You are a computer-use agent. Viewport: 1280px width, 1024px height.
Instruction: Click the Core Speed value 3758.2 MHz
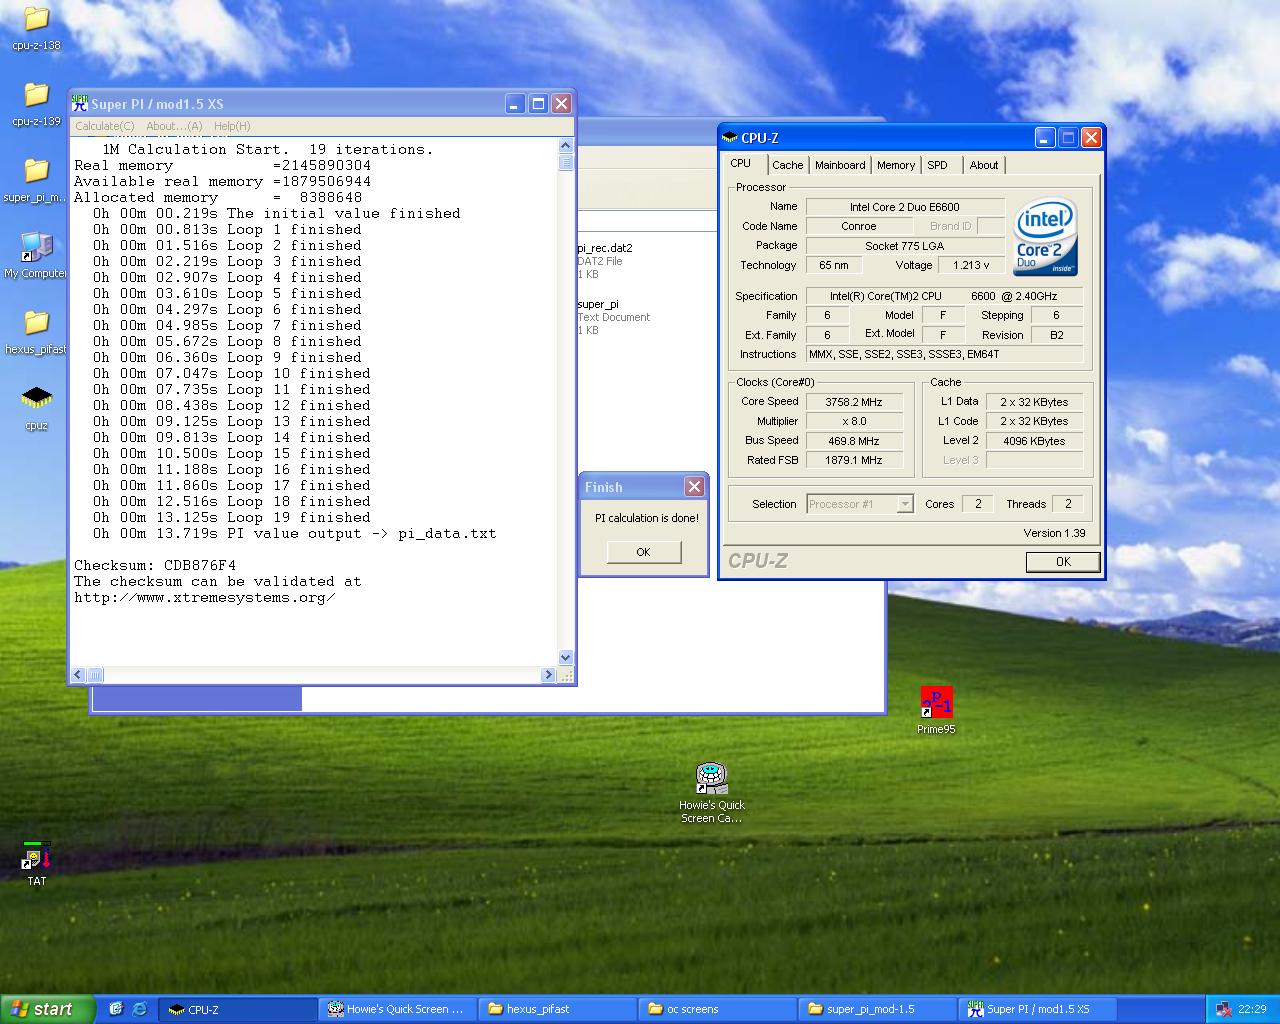coord(854,402)
